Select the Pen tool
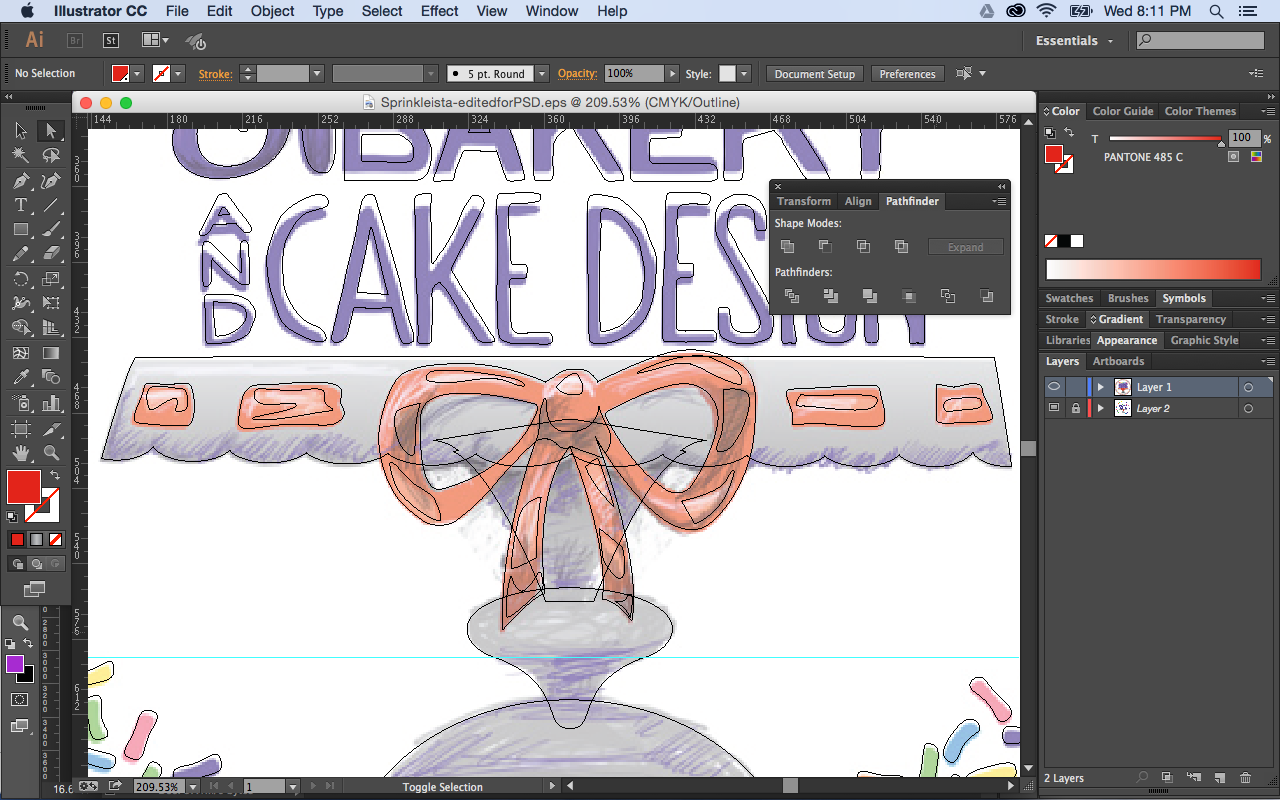 point(20,181)
